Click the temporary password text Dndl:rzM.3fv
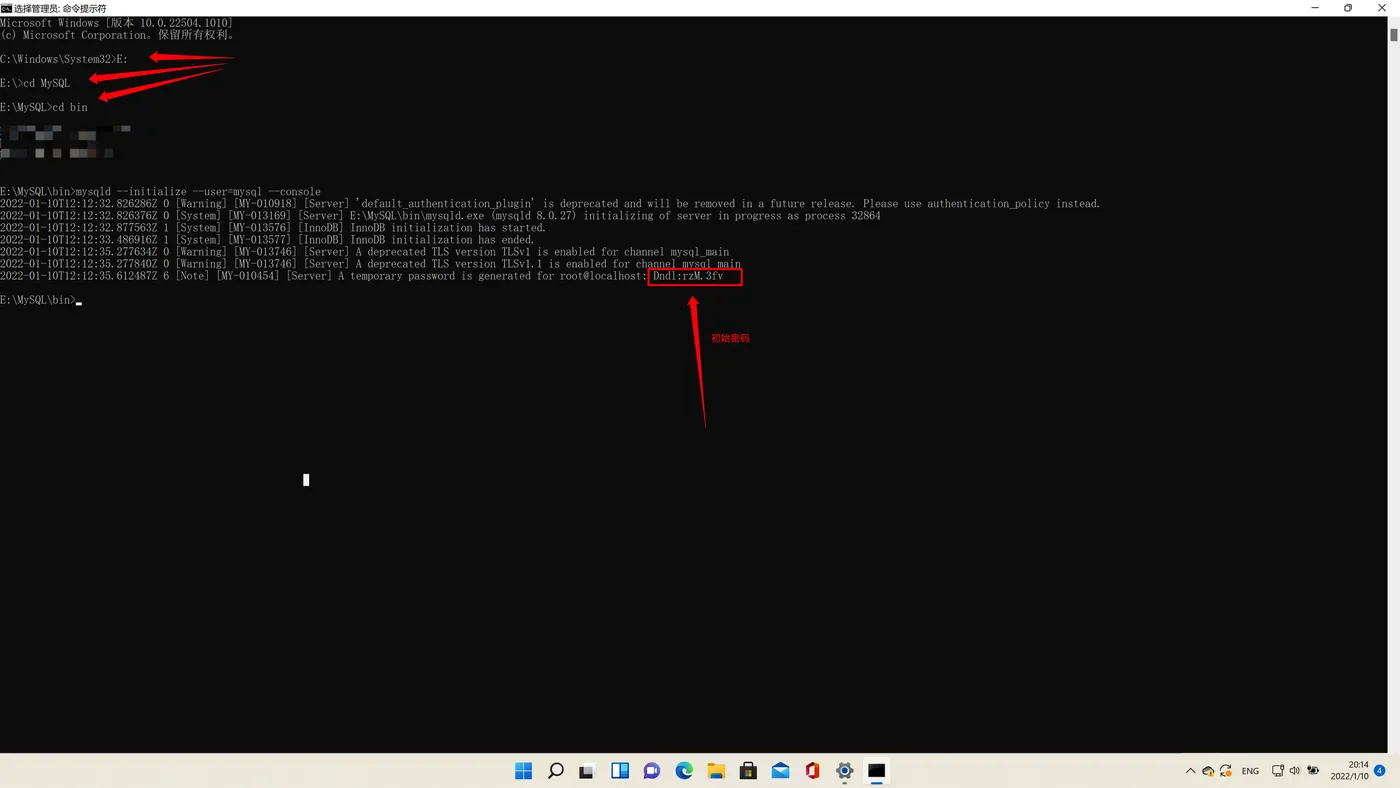The height and width of the screenshot is (788, 1400). pyautogui.click(x=688, y=276)
